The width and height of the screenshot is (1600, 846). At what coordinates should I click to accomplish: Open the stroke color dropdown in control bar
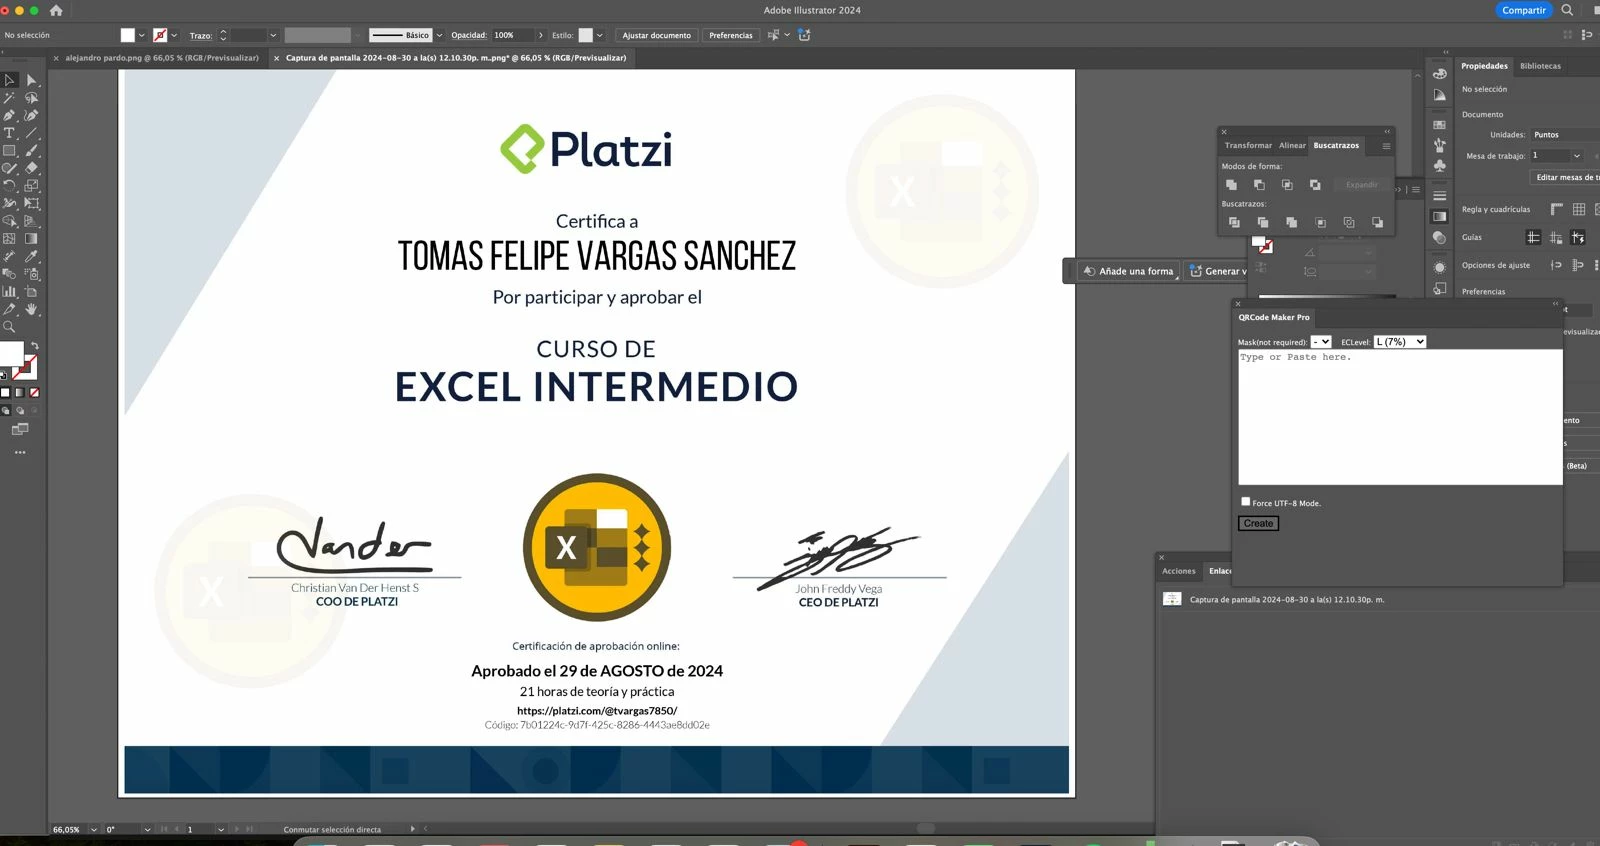point(174,35)
